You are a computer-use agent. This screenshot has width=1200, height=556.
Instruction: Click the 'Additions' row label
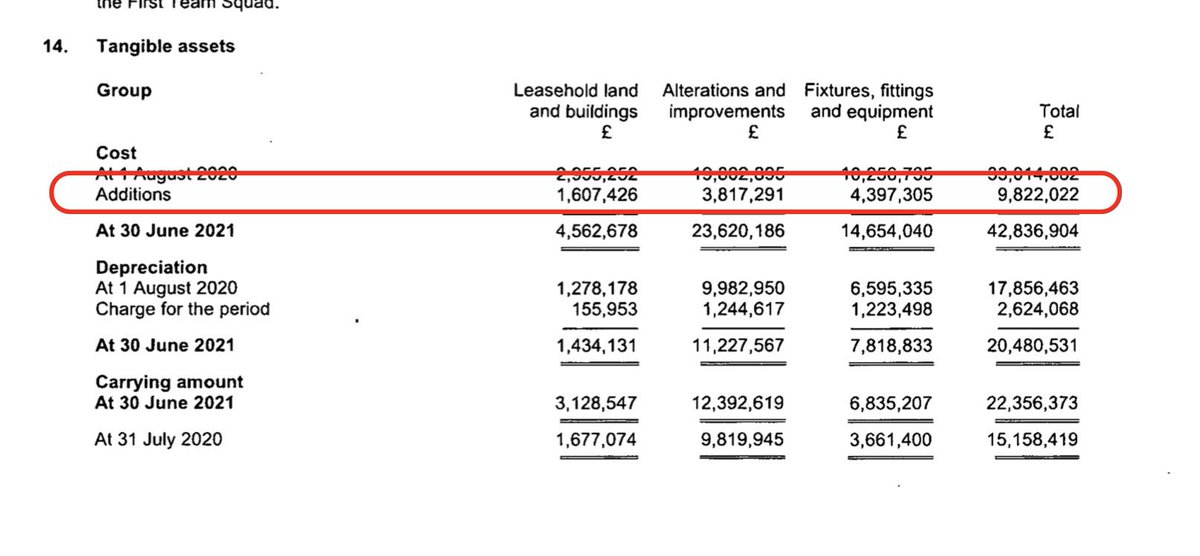point(133,195)
